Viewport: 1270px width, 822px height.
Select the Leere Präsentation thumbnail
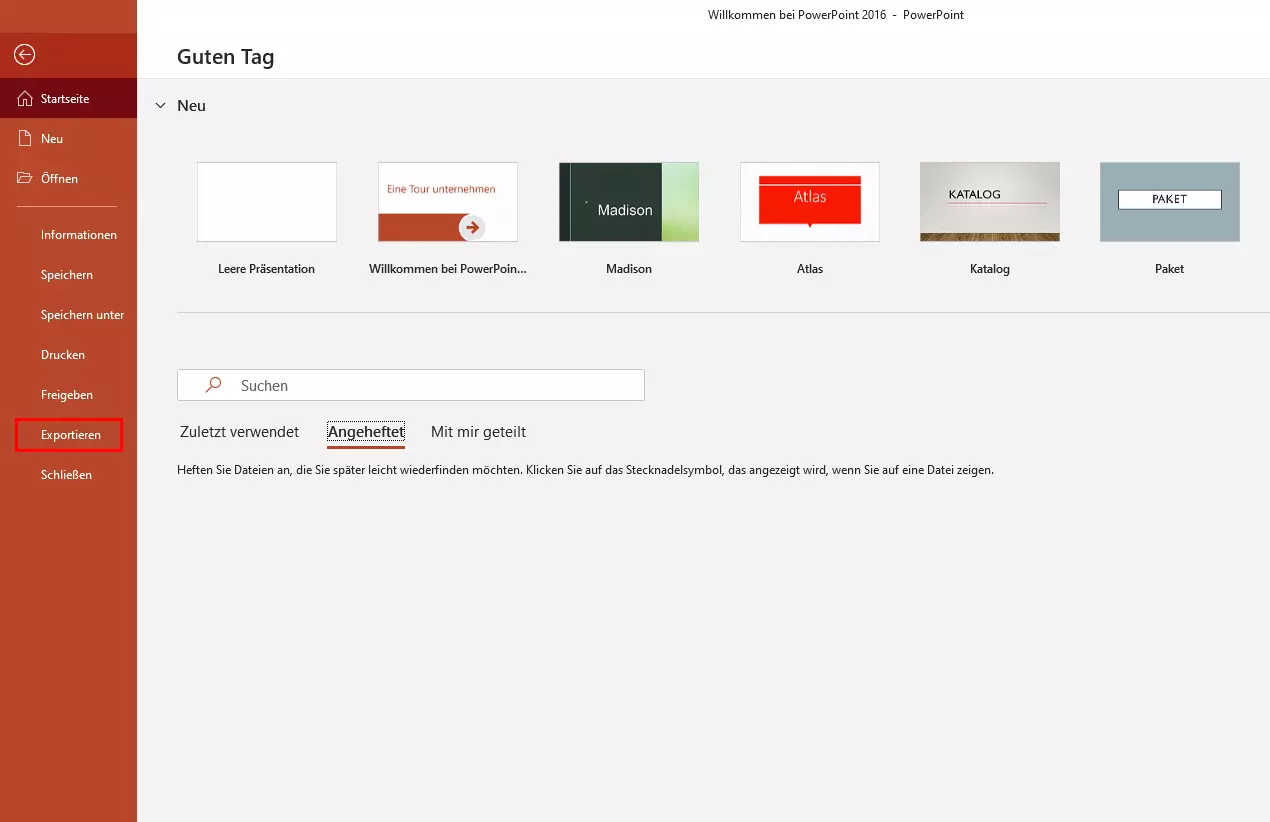point(267,202)
